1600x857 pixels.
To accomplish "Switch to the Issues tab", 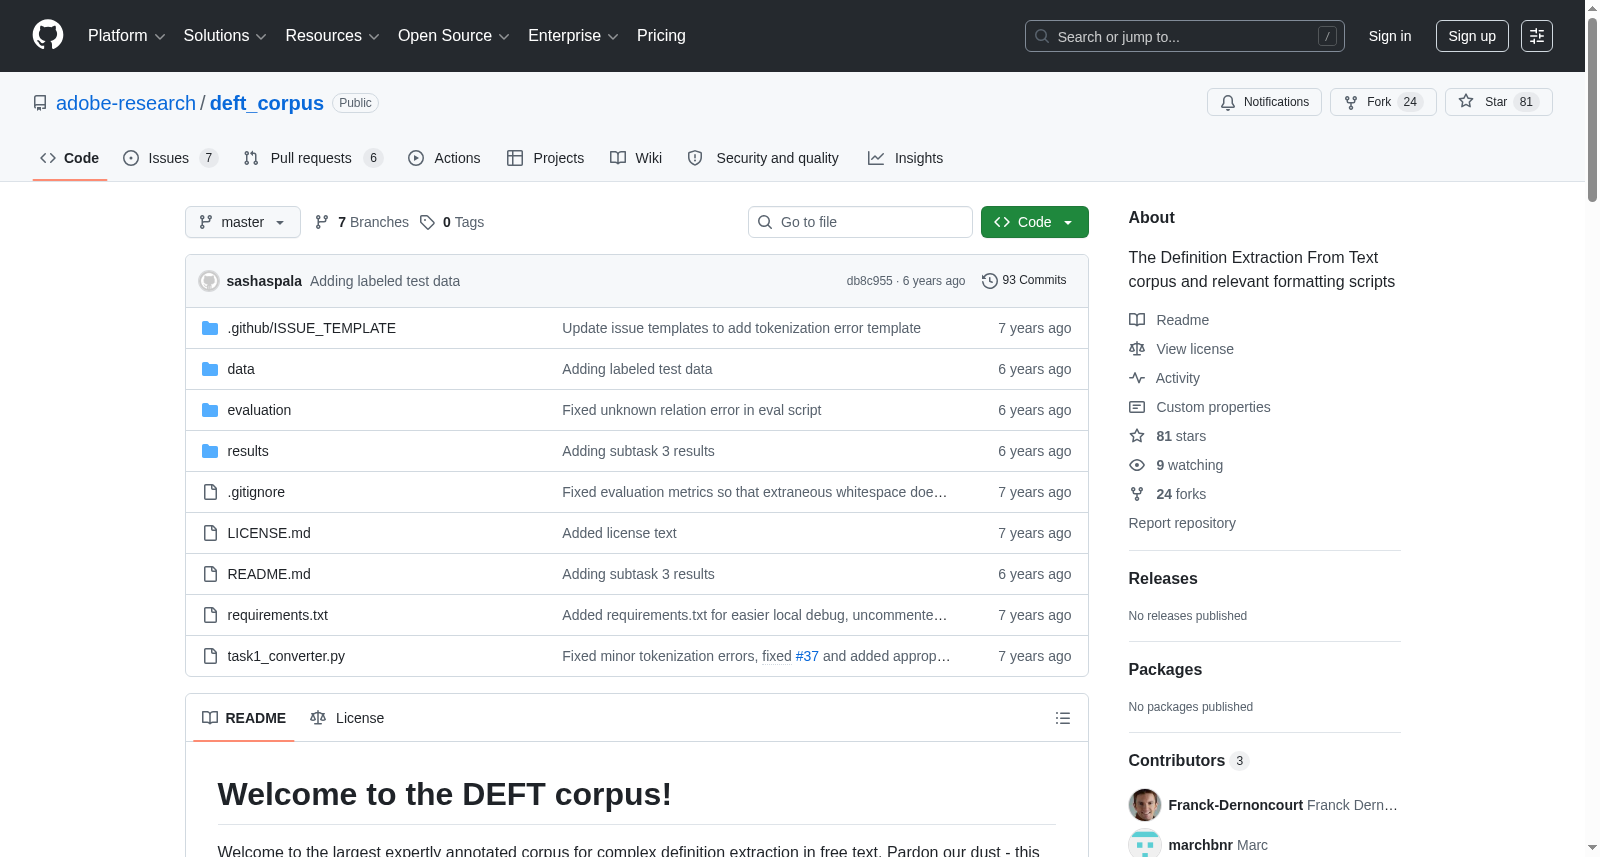I will point(170,158).
